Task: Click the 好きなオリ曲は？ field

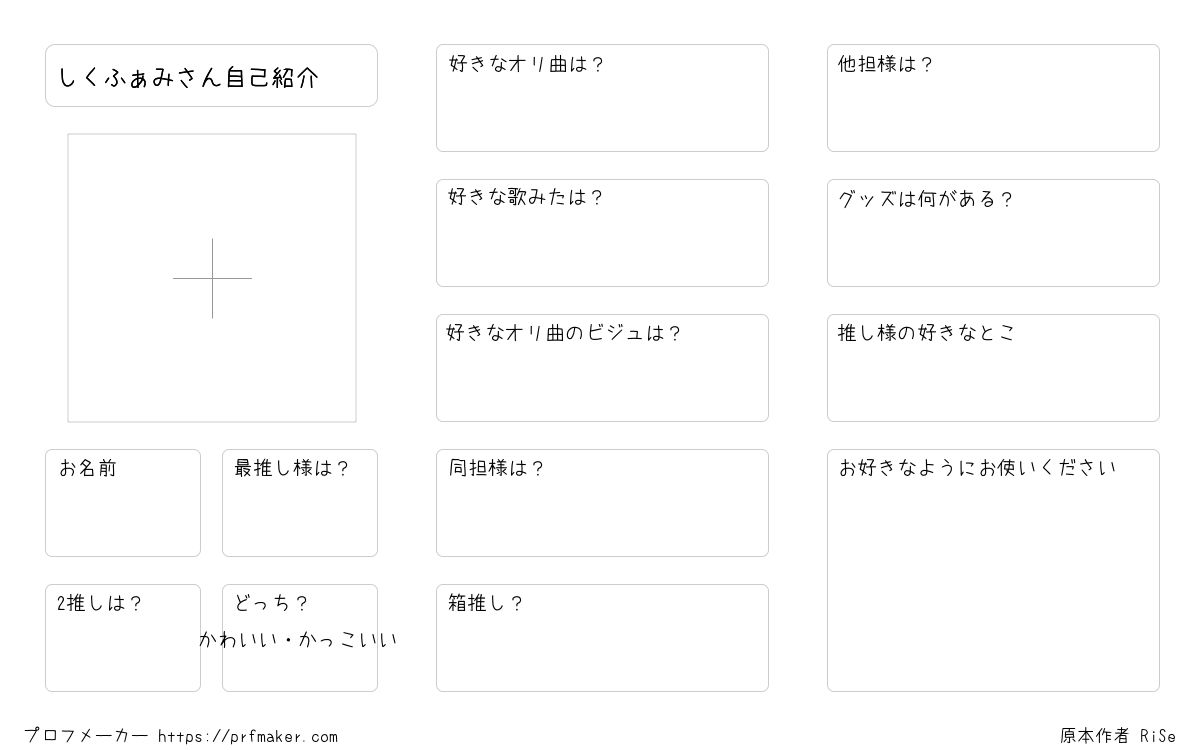Action: click(x=602, y=98)
